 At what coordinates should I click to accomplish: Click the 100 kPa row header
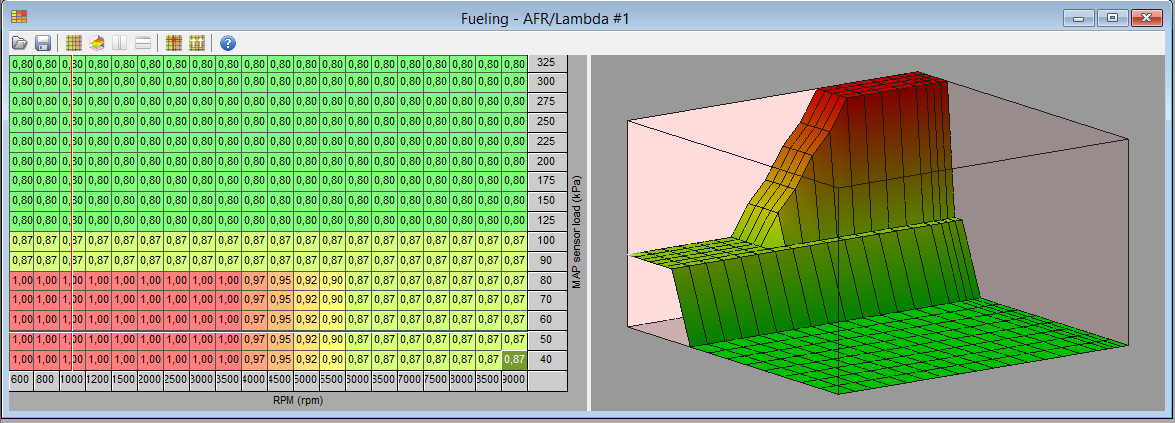546,241
